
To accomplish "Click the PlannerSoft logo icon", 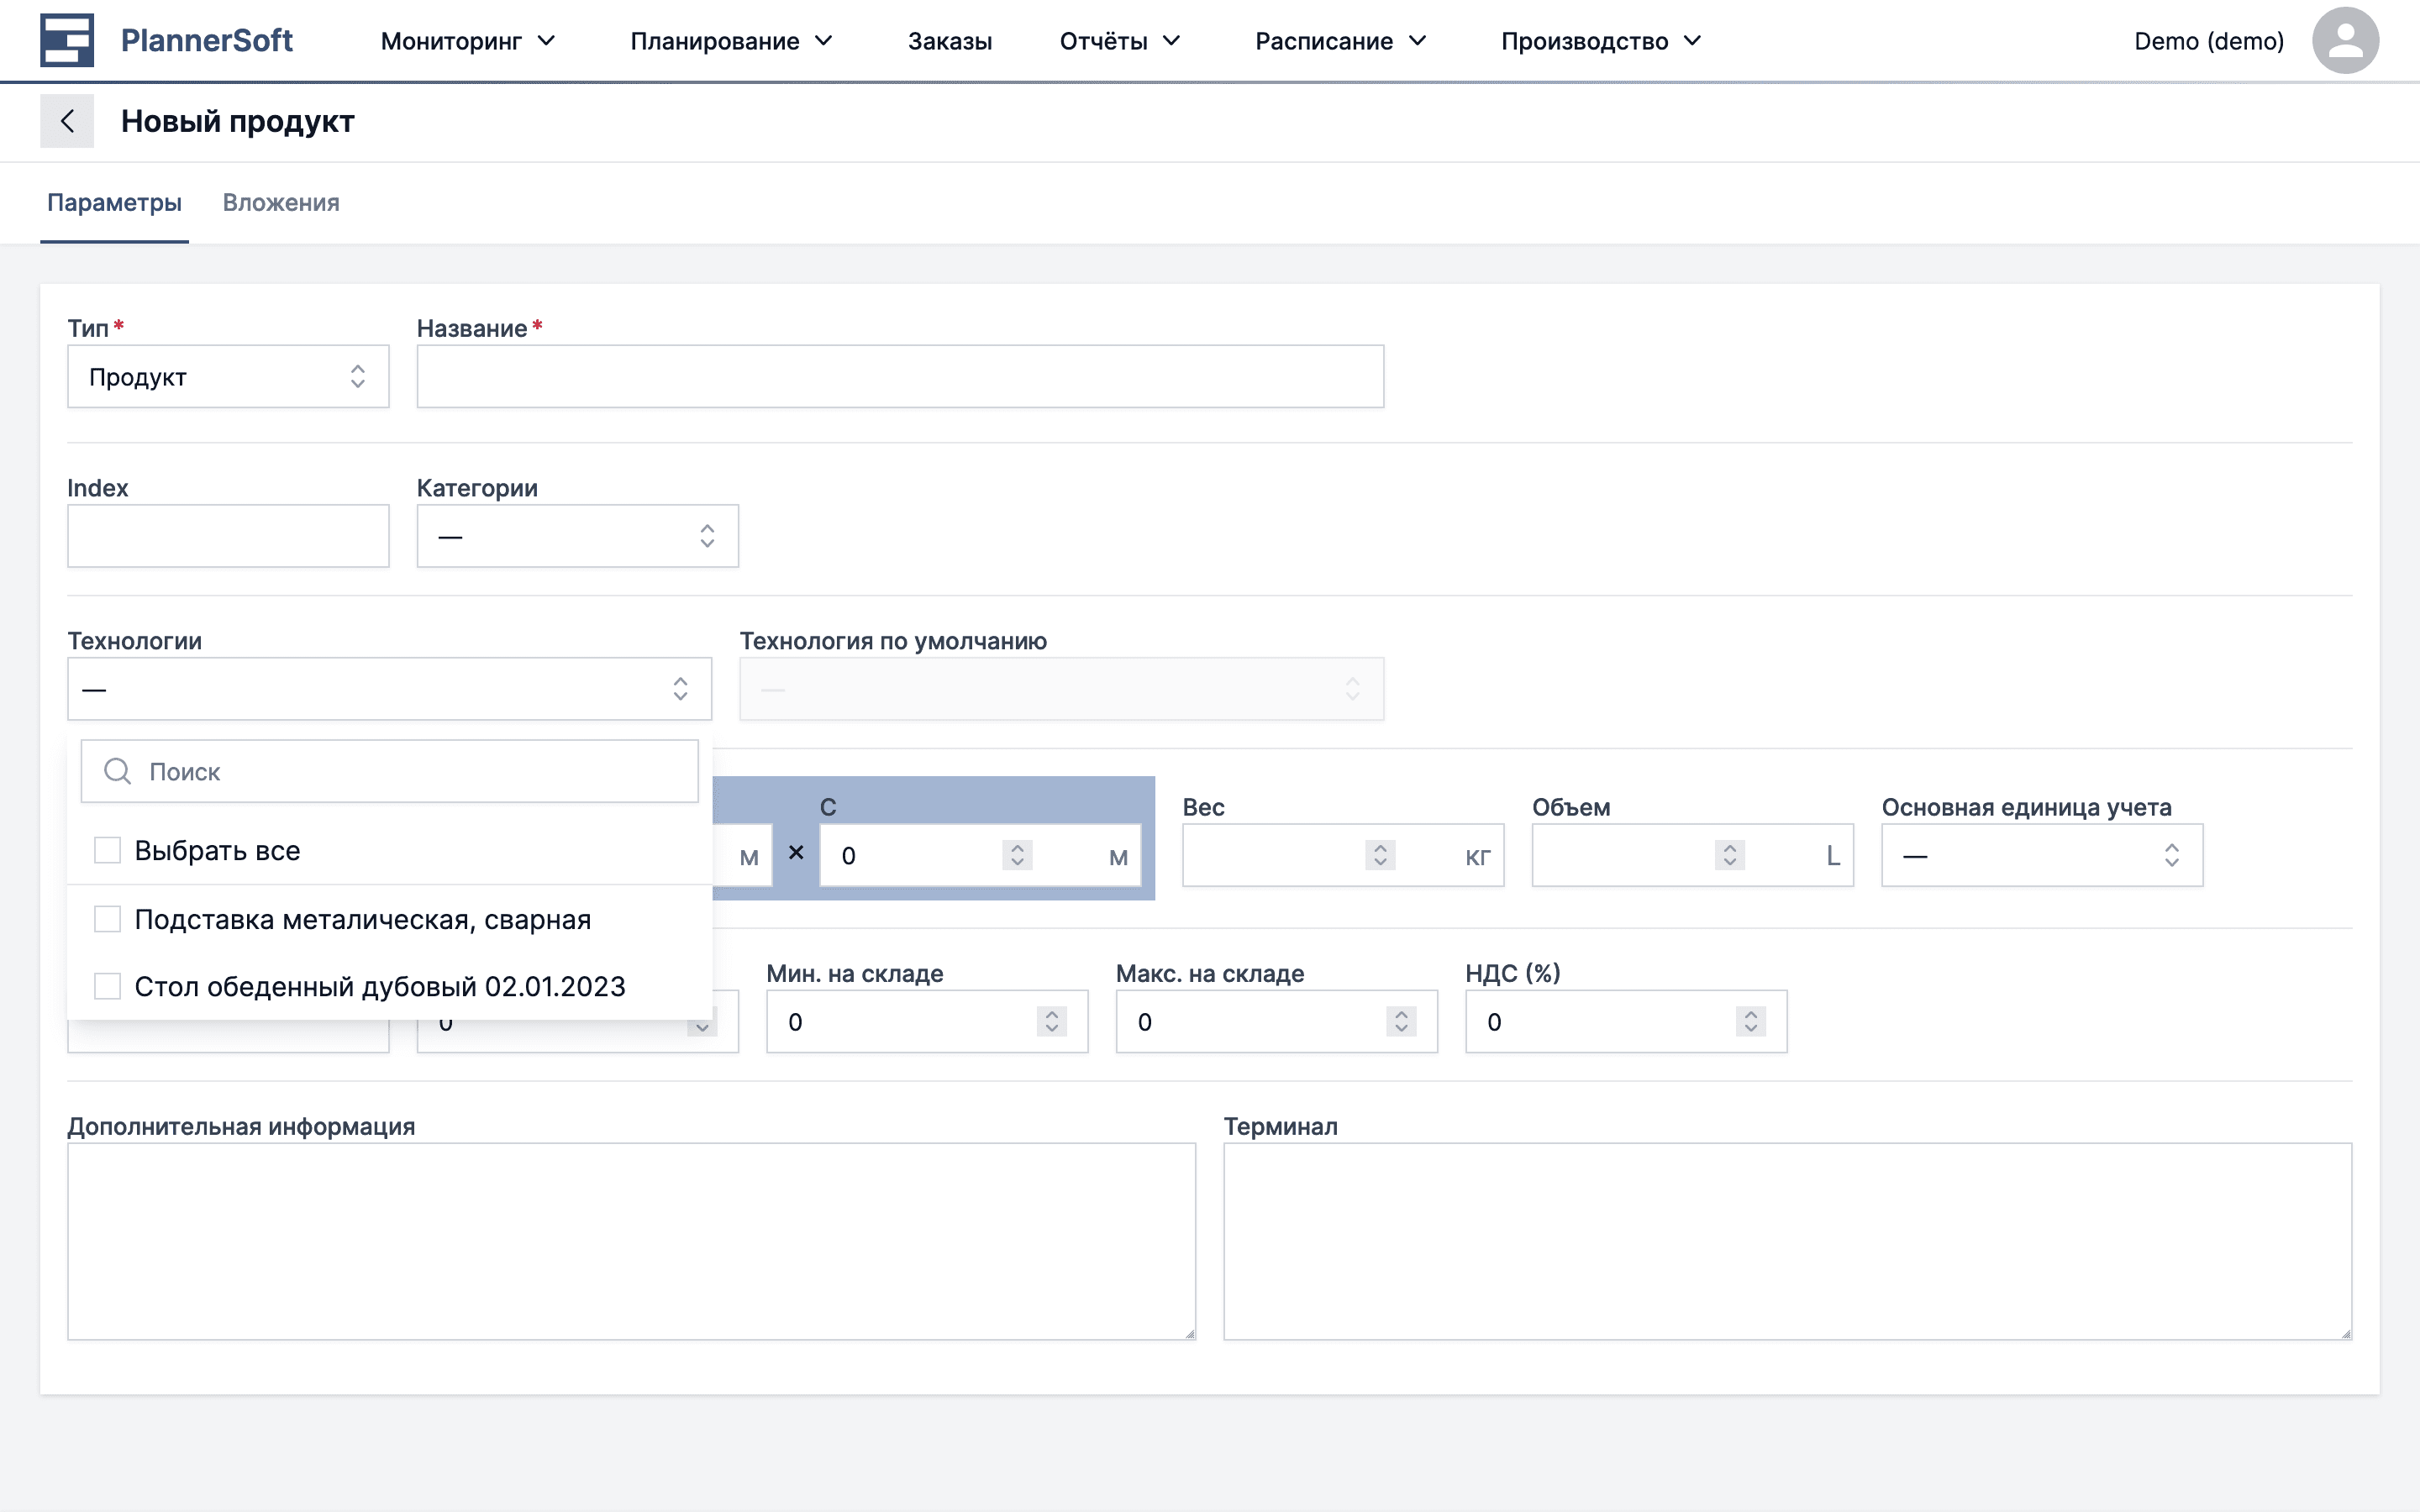I will coord(66,40).
